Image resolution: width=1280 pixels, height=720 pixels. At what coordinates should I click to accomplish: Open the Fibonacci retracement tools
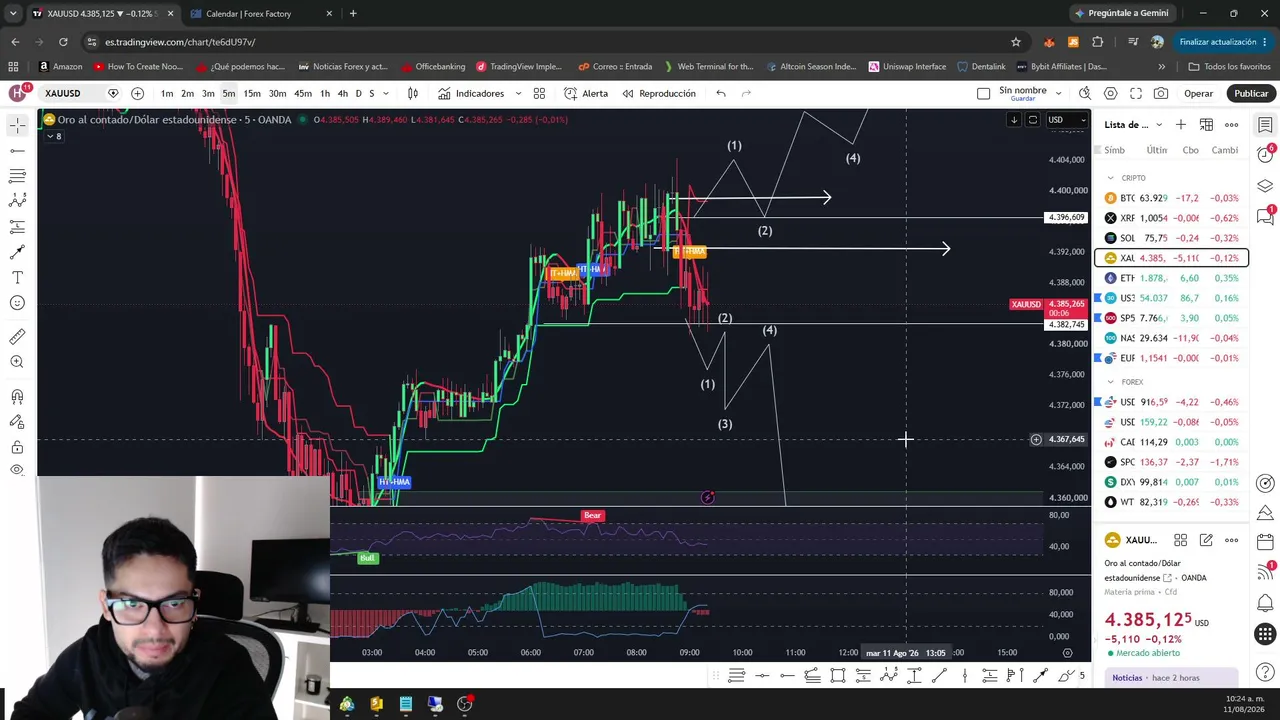pyautogui.click(x=17, y=176)
